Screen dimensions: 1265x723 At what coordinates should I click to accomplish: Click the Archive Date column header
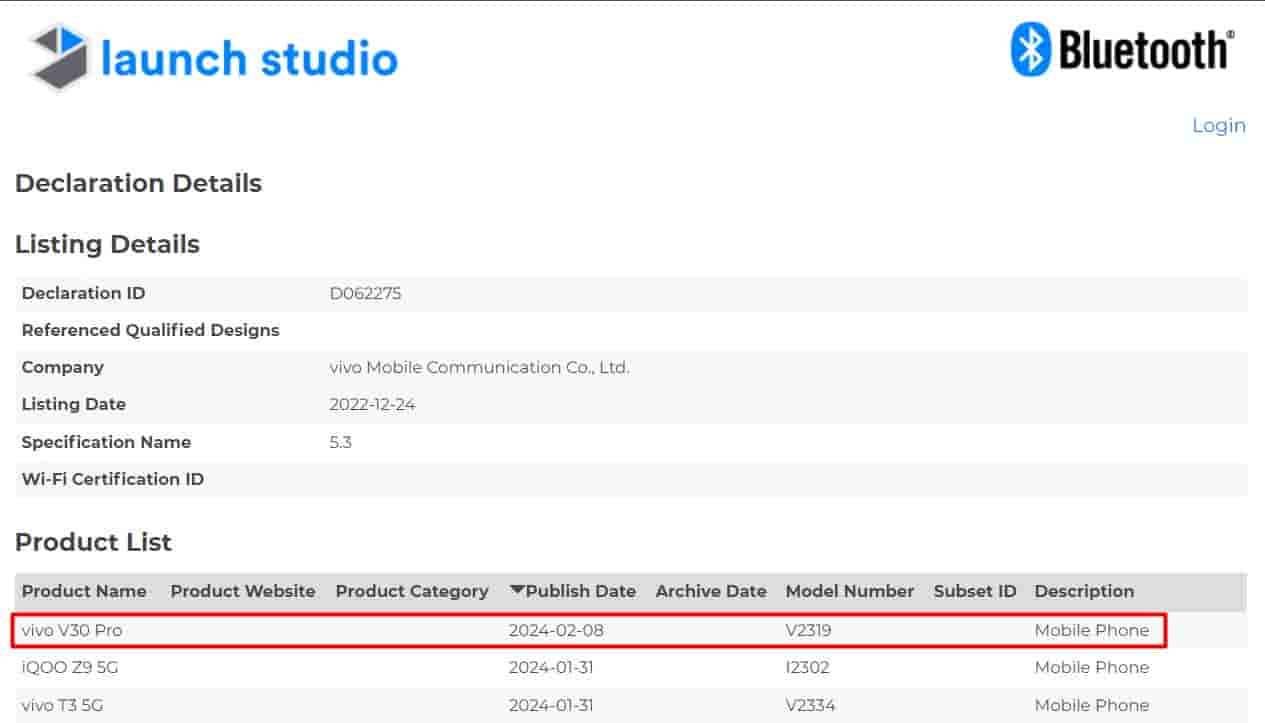coord(711,591)
